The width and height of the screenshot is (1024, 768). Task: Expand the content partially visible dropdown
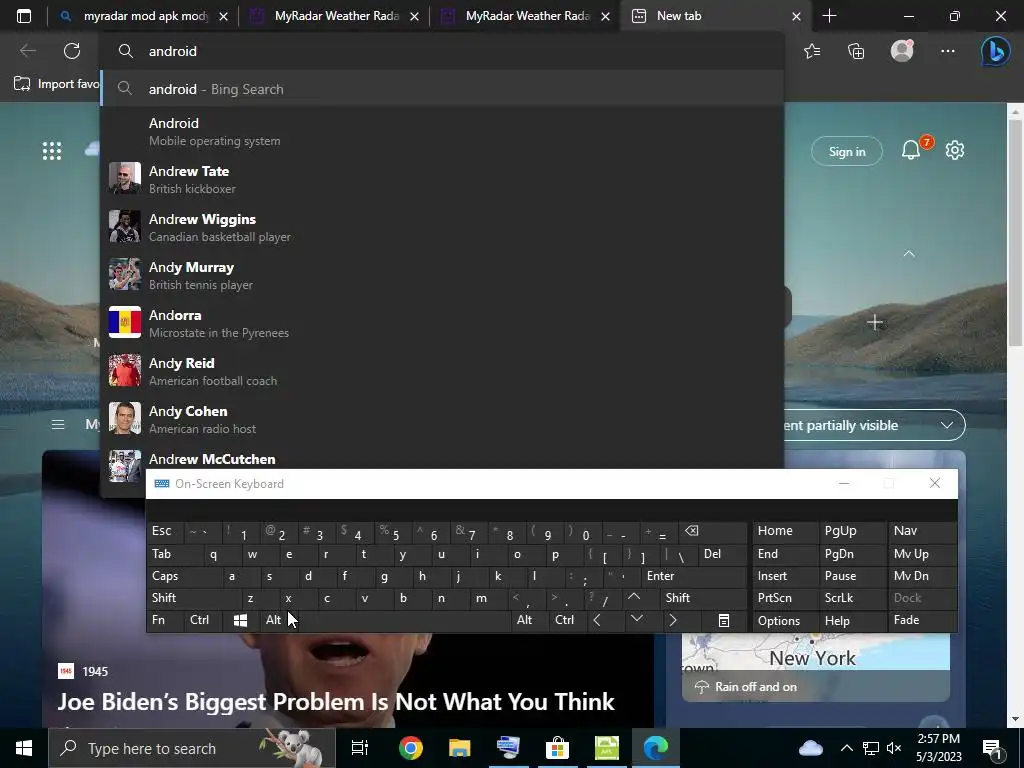[x=872, y=425]
